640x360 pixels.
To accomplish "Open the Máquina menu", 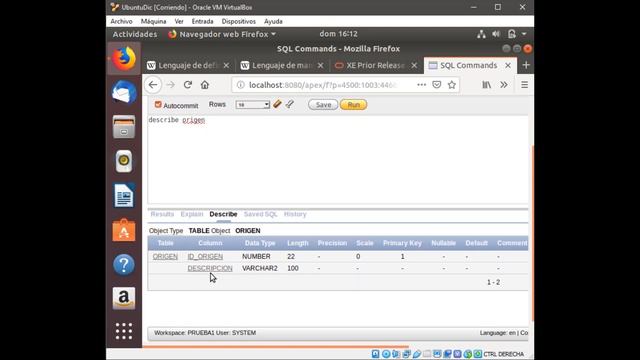I will tap(153, 21).
